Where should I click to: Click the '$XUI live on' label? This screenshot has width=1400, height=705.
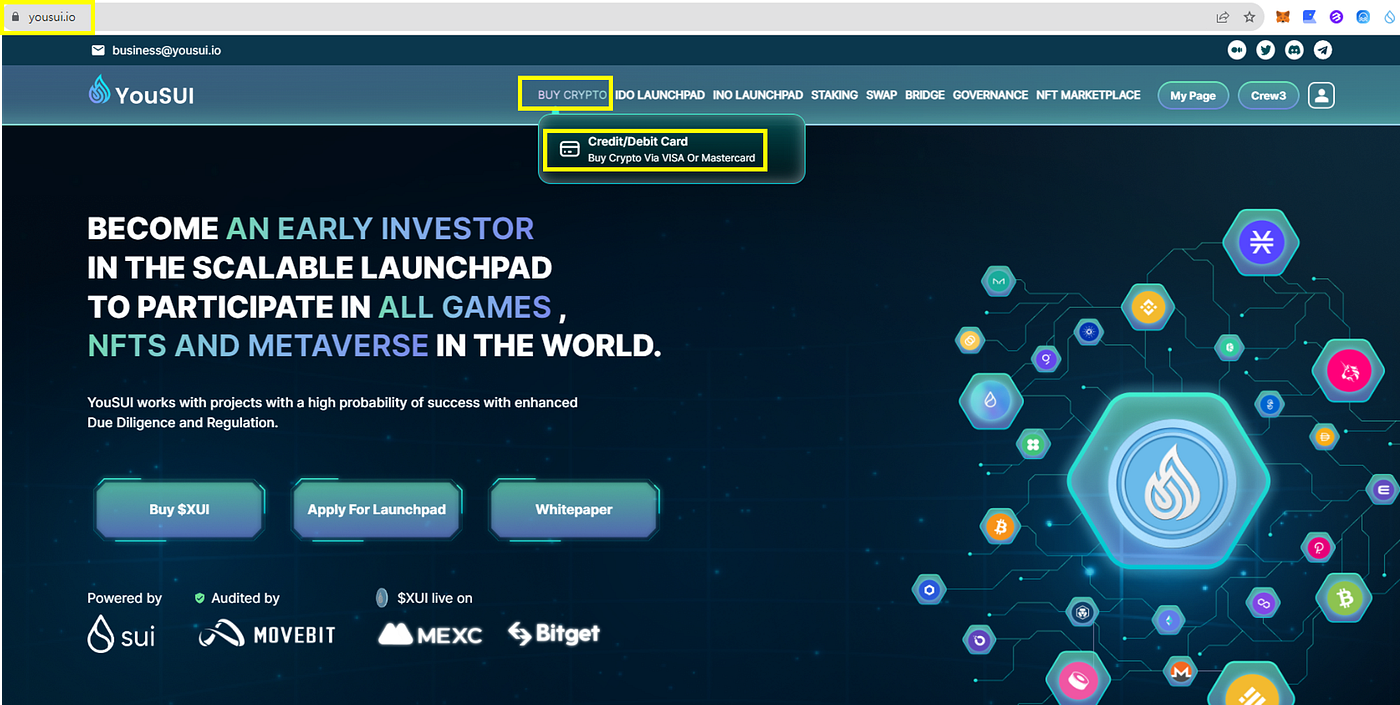click(x=435, y=598)
